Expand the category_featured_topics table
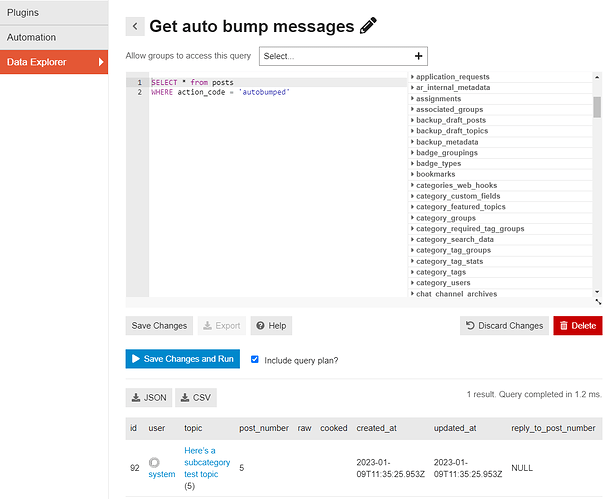 [x=500, y=207]
